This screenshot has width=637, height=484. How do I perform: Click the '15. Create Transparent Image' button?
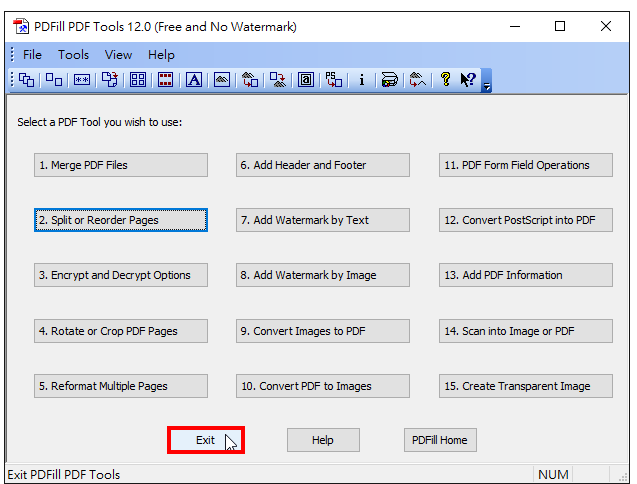[x=526, y=386]
